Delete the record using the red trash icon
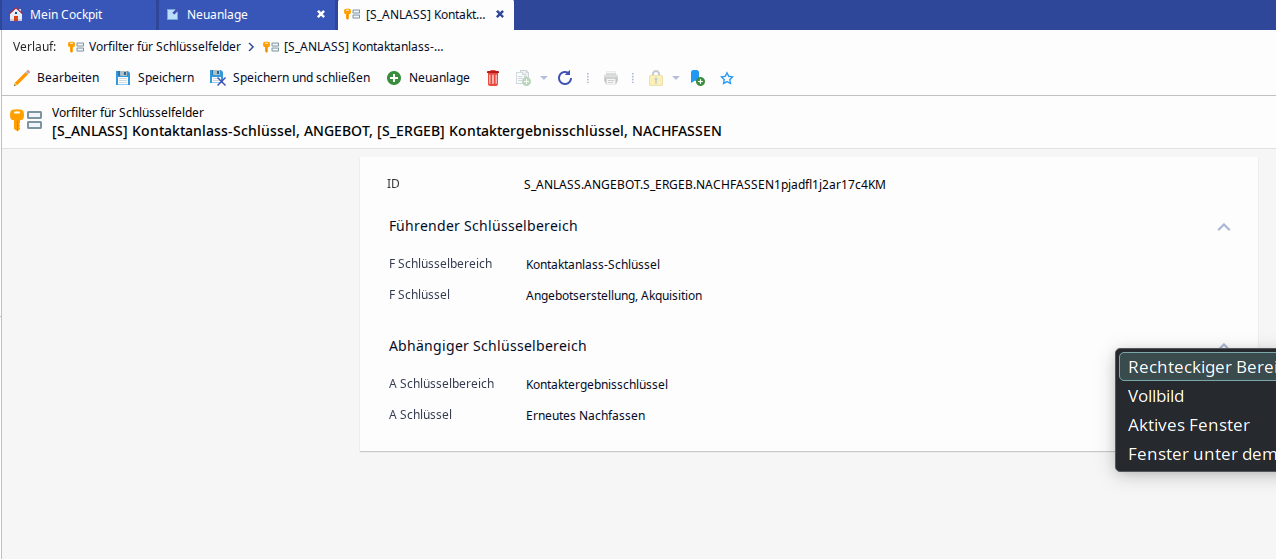This screenshot has height=559, width=1276. point(493,78)
